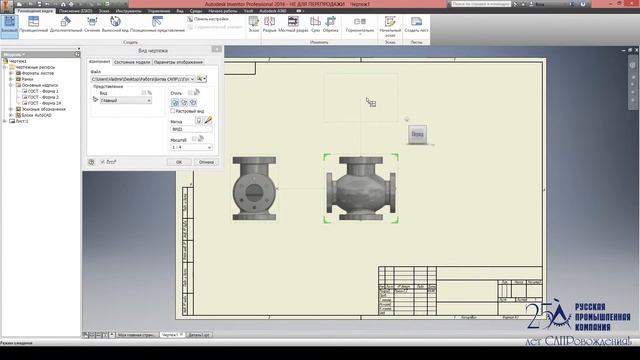
Task: Select the Обрезка tool
Action: (x=331, y=24)
